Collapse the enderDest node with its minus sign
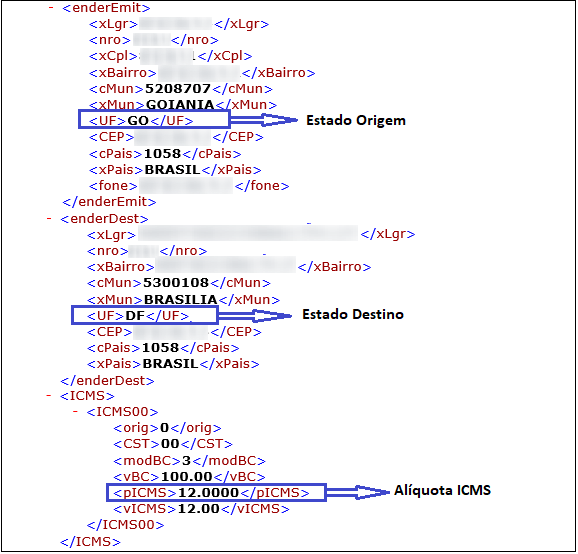Viewport: 578px width, 554px height. (x=49, y=219)
